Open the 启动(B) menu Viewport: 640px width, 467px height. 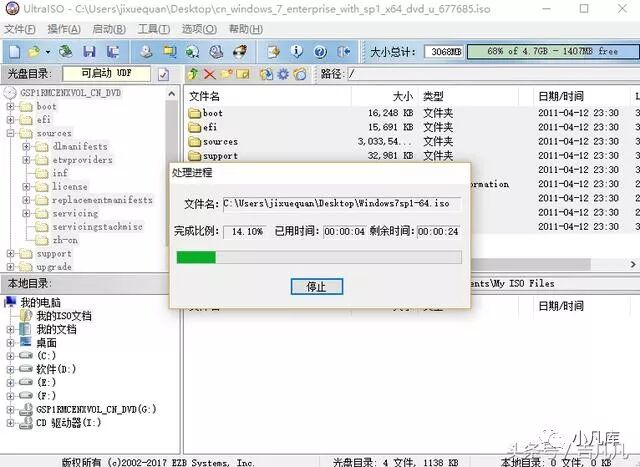pyautogui.click(x=109, y=29)
